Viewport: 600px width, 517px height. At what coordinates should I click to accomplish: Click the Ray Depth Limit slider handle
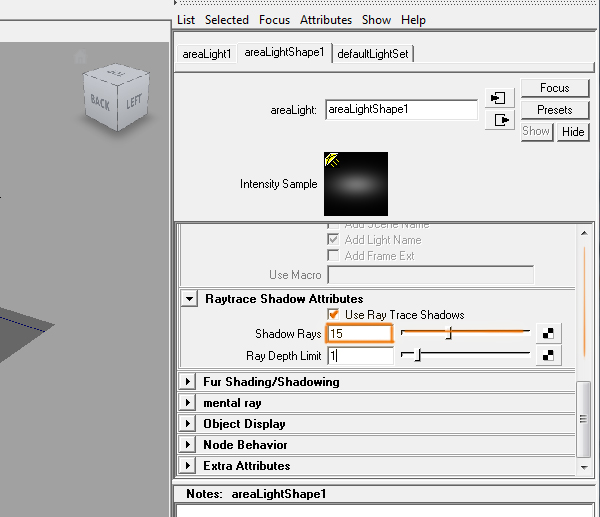pos(418,356)
